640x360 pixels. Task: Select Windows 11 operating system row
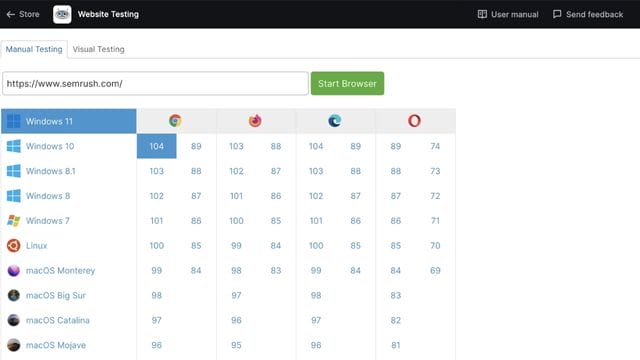(69, 121)
